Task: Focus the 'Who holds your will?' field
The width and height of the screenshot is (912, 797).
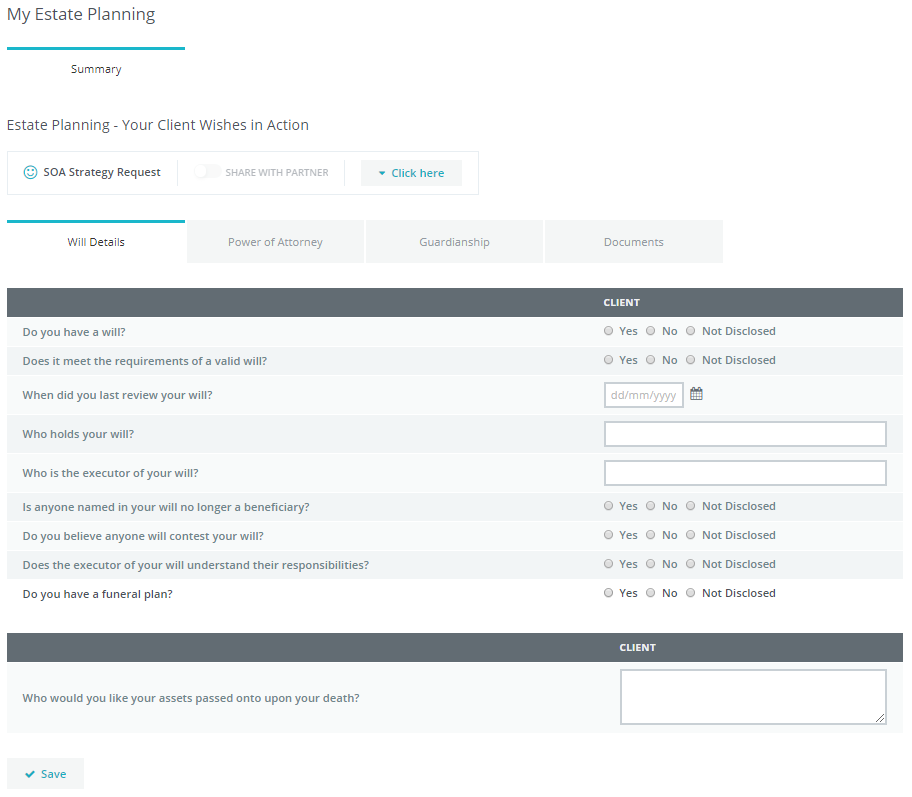Action: click(x=745, y=434)
